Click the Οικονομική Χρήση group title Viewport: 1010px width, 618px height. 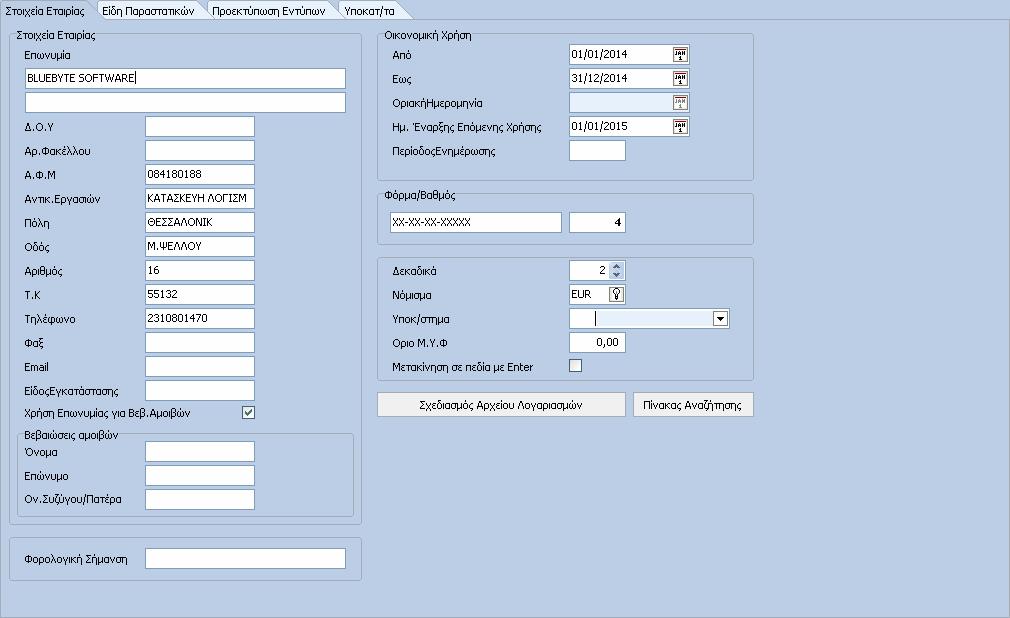click(x=428, y=35)
